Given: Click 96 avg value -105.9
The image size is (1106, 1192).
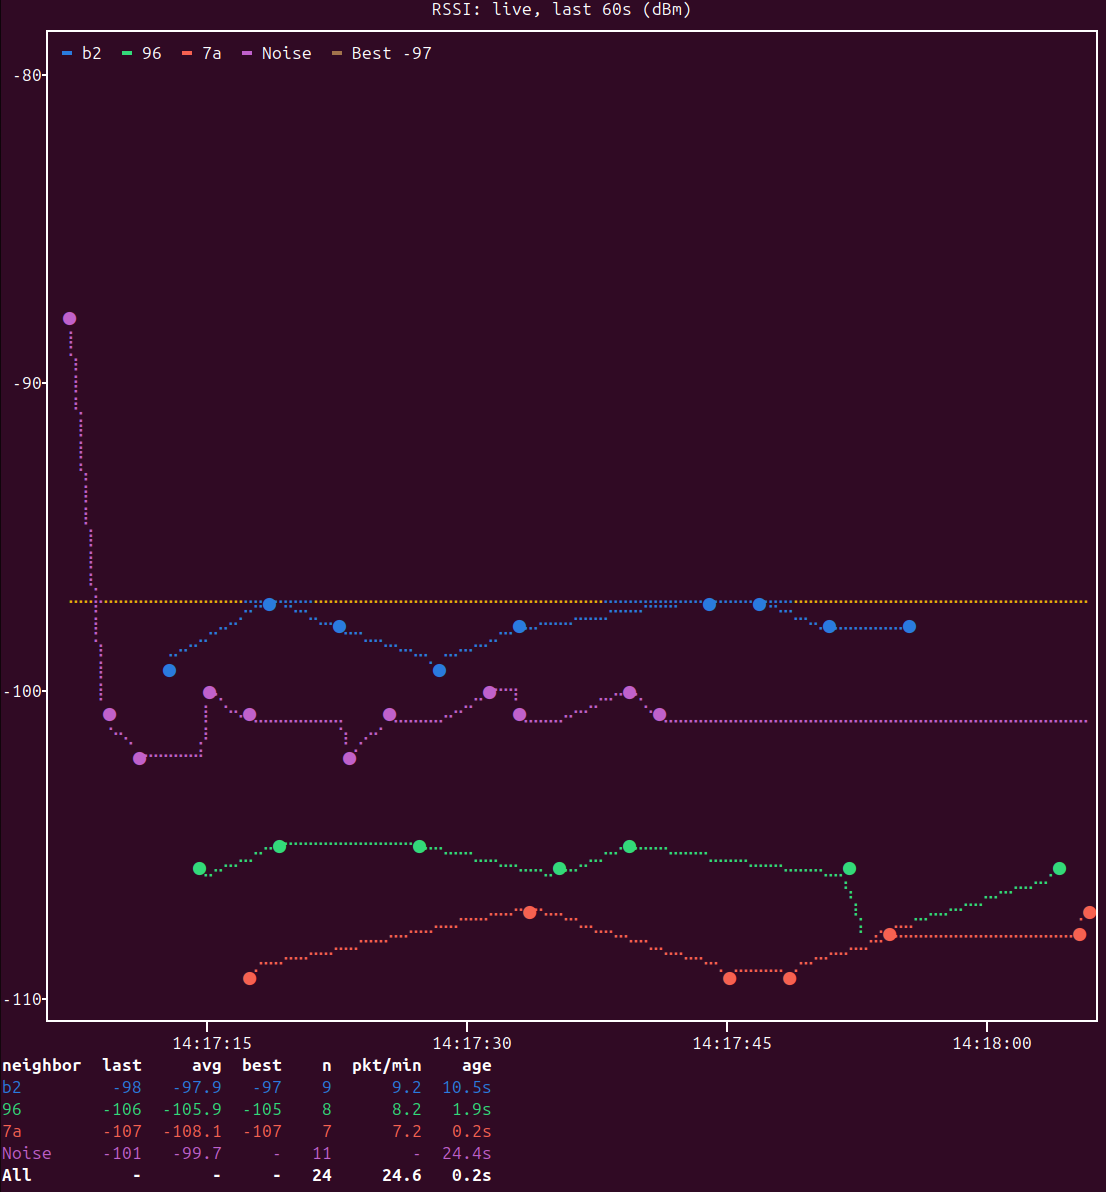Looking at the screenshot, I should coord(192,1109).
